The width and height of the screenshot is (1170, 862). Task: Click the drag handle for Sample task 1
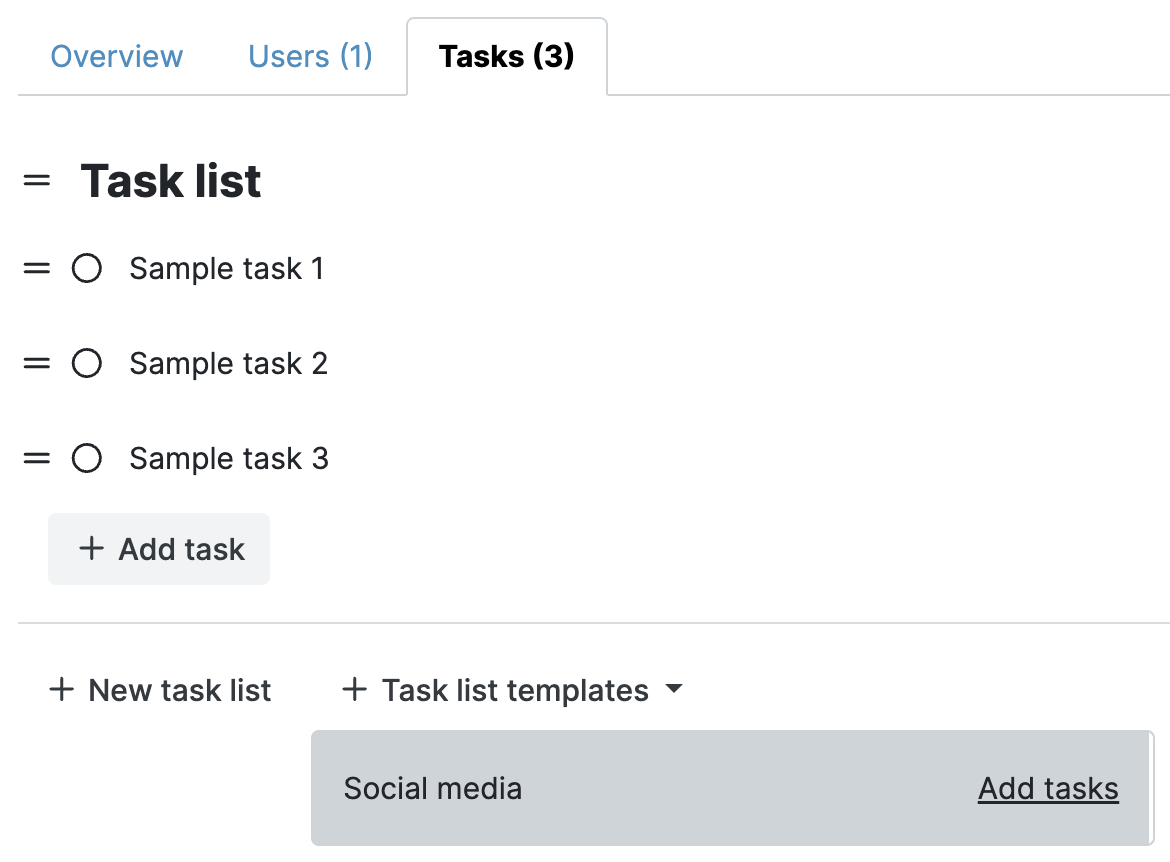[x=37, y=268]
